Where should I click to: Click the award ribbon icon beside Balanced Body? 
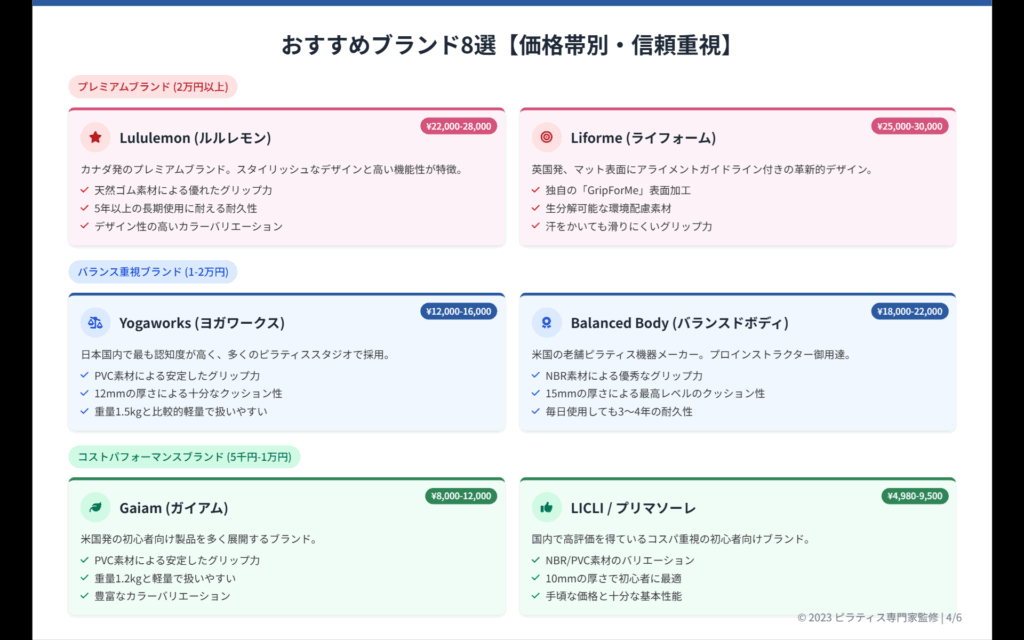(546, 323)
